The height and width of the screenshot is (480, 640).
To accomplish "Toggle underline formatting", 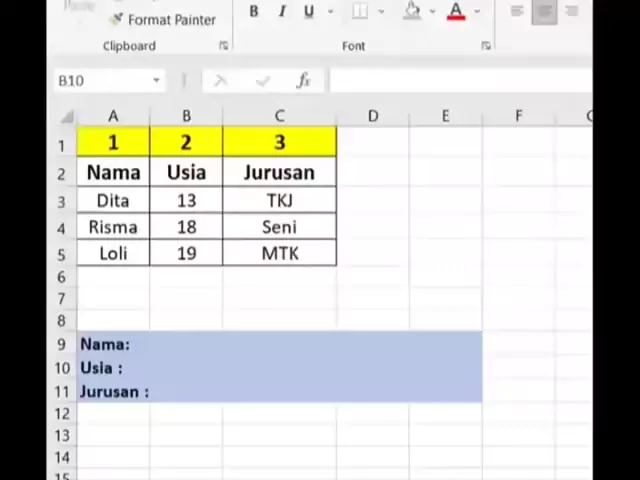I will [308, 12].
